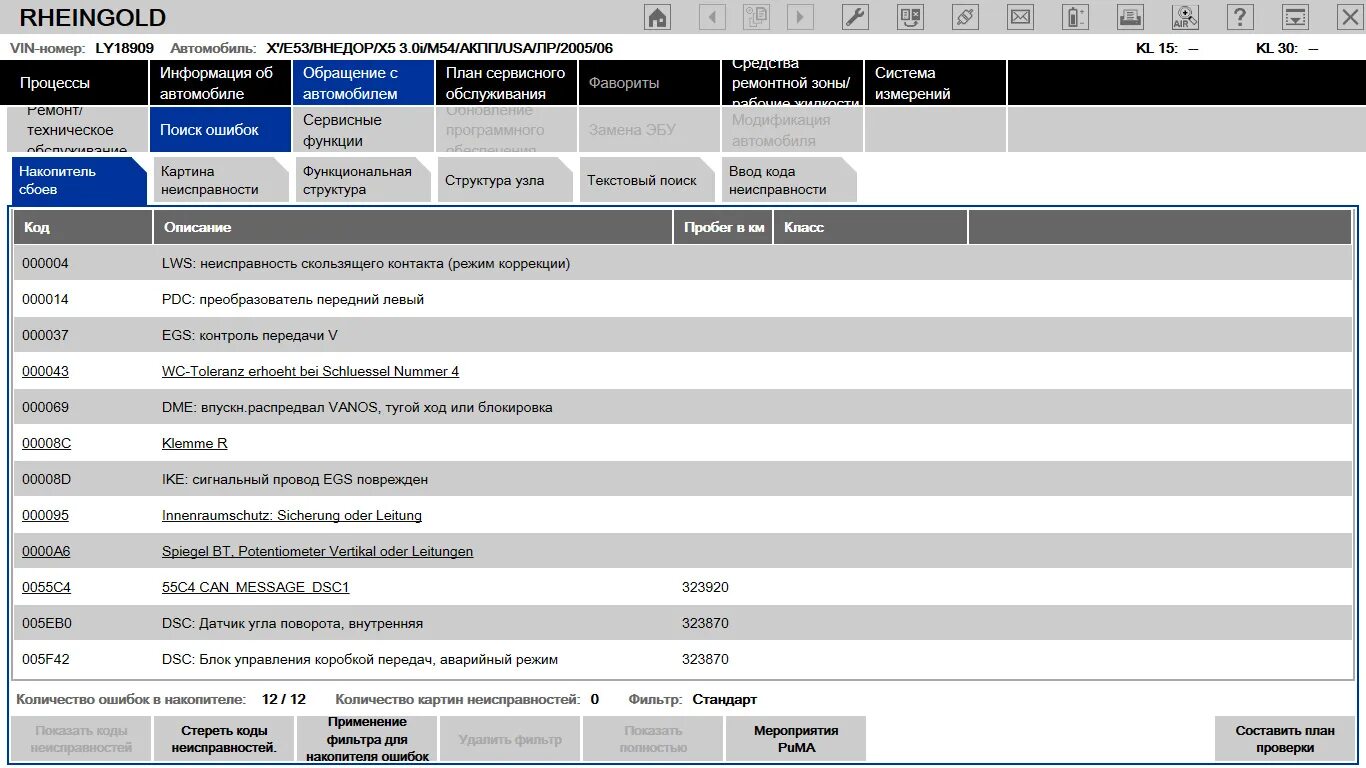Open План сервисного обслуживания menu
1366x768 pixels.
(506, 83)
